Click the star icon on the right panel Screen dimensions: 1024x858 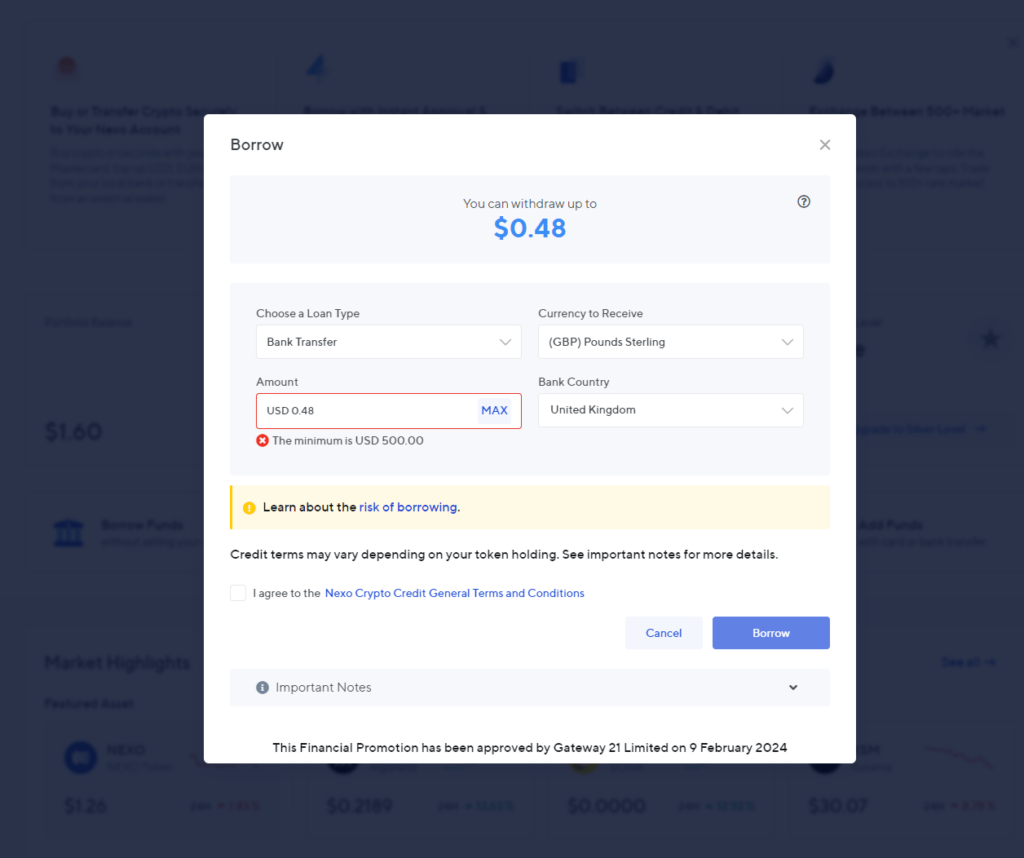coord(990,338)
